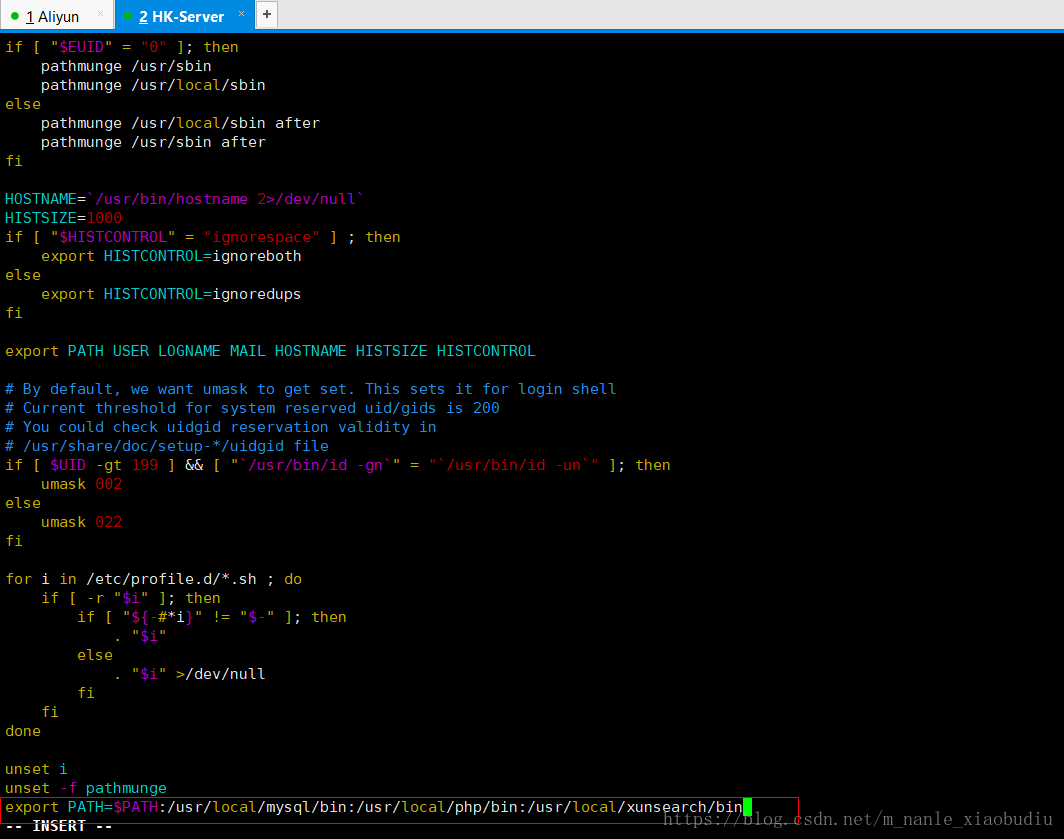Click 'if [ $UID -gt 199 ]' condition line
The image size is (1064, 839).
click(338, 465)
